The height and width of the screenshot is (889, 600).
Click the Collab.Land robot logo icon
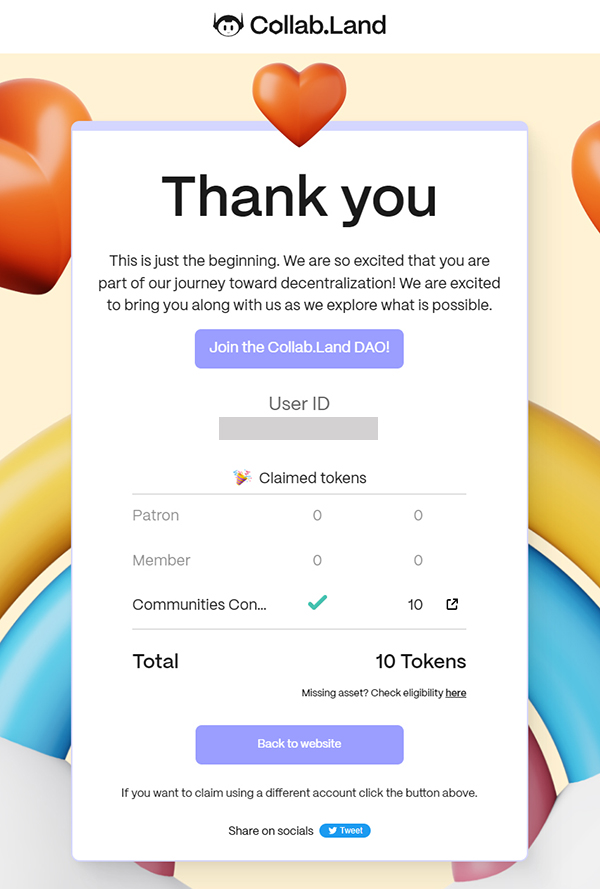[228, 25]
